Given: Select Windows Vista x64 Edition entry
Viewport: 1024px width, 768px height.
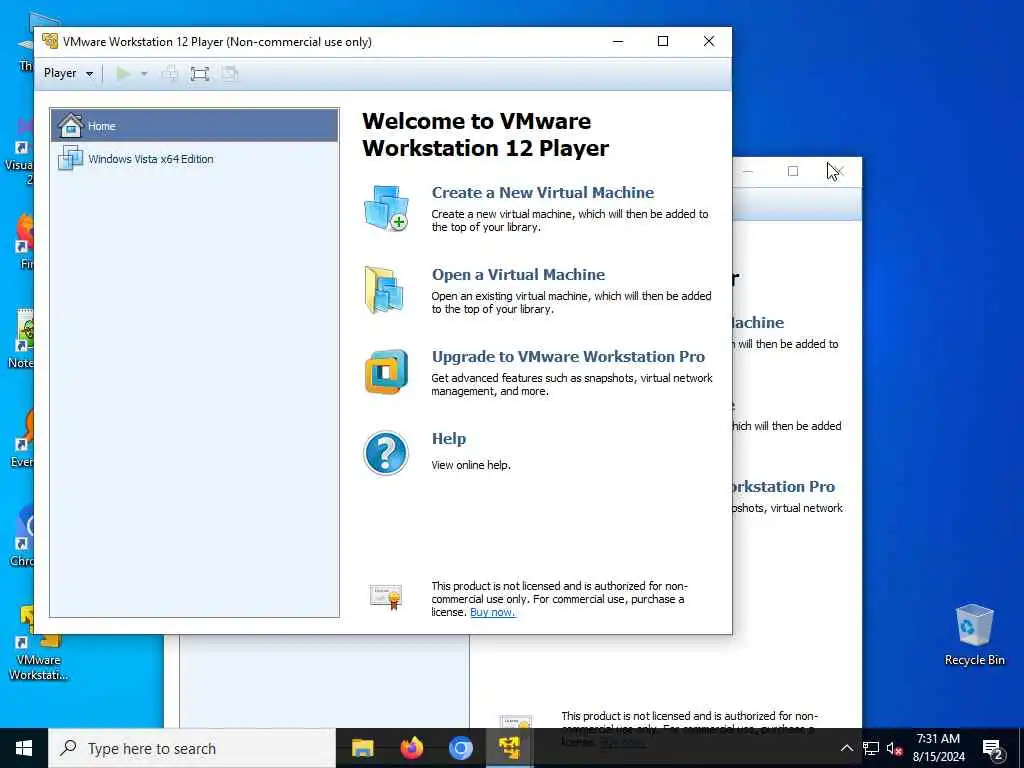Looking at the screenshot, I should (x=195, y=159).
